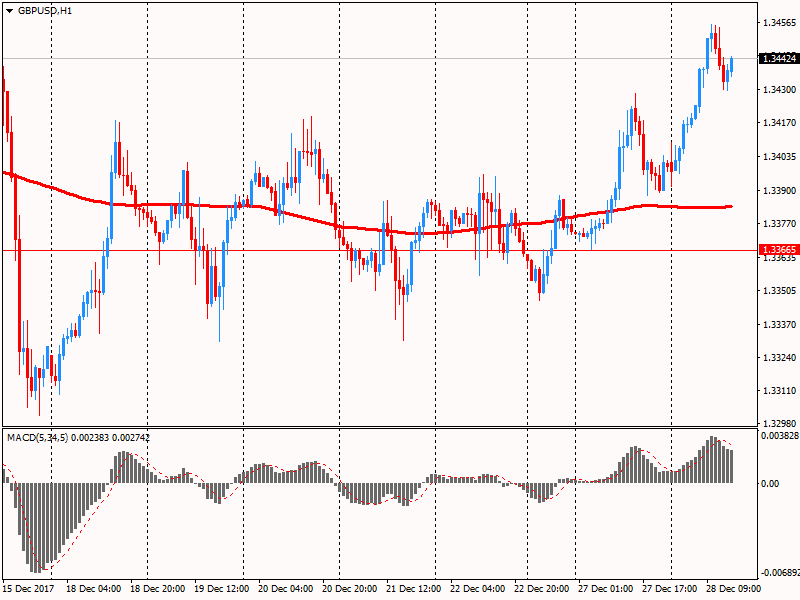The width and height of the screenshot is (800, 600).
Task: Select the 1.32980 price scale value
Action: point(777,424)
